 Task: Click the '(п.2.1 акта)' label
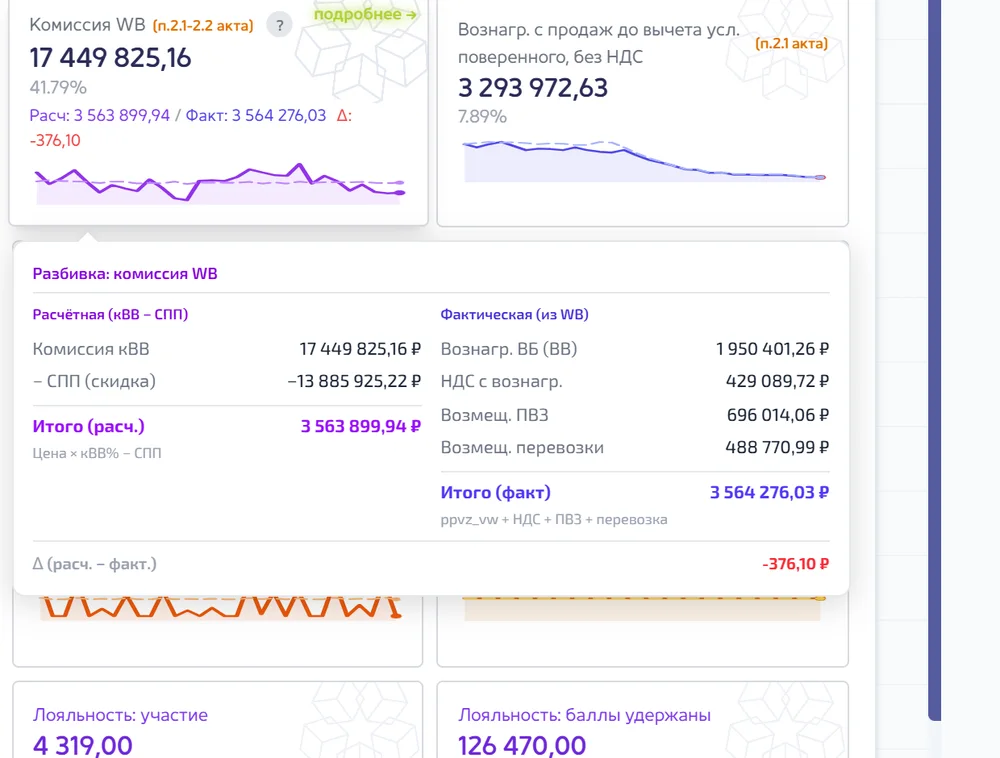791,43
